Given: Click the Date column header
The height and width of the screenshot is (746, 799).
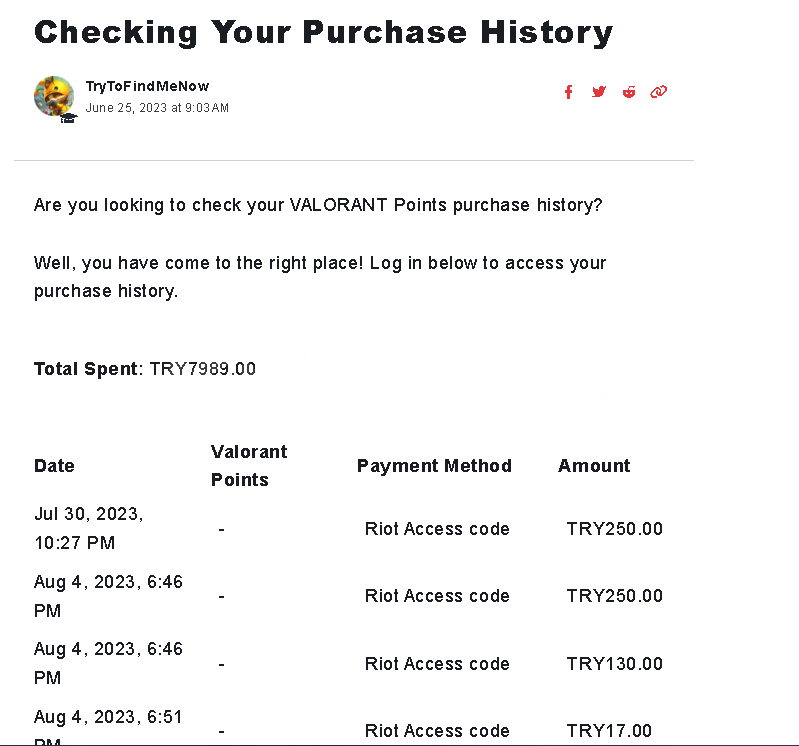Looking at the screenshot, I should 54,466.
